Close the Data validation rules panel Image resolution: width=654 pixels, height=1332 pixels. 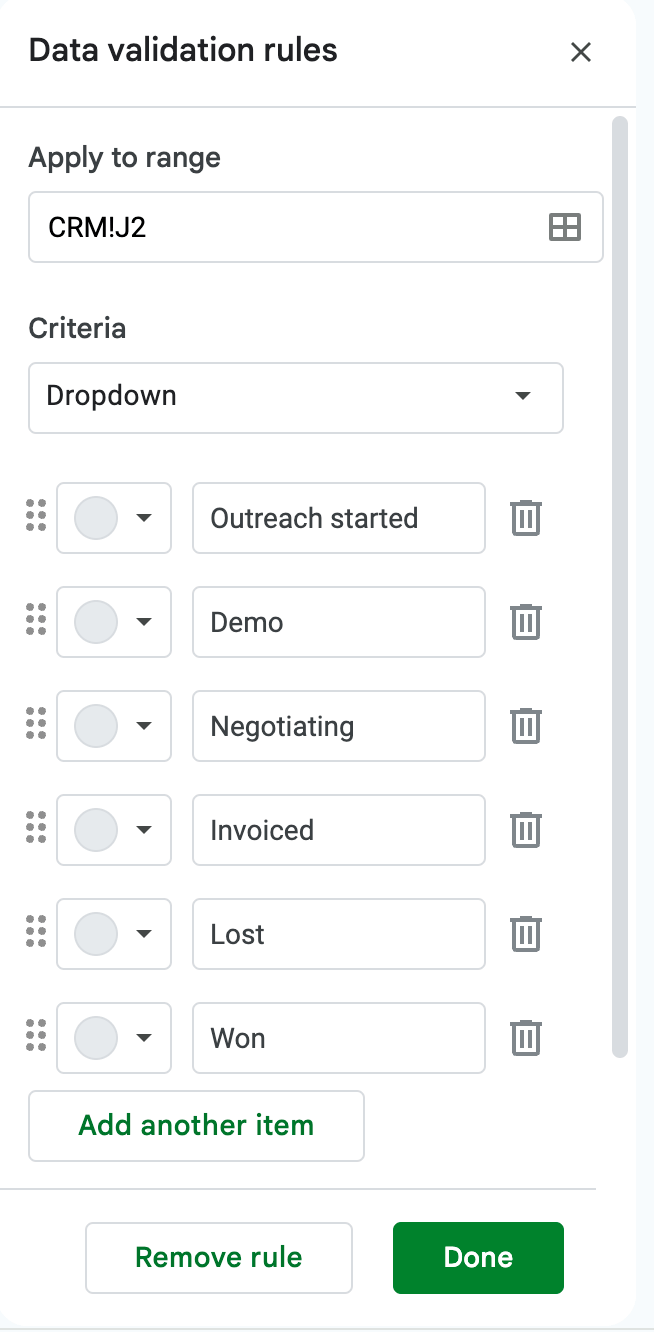pyautogui.click(x=581, y=52)
